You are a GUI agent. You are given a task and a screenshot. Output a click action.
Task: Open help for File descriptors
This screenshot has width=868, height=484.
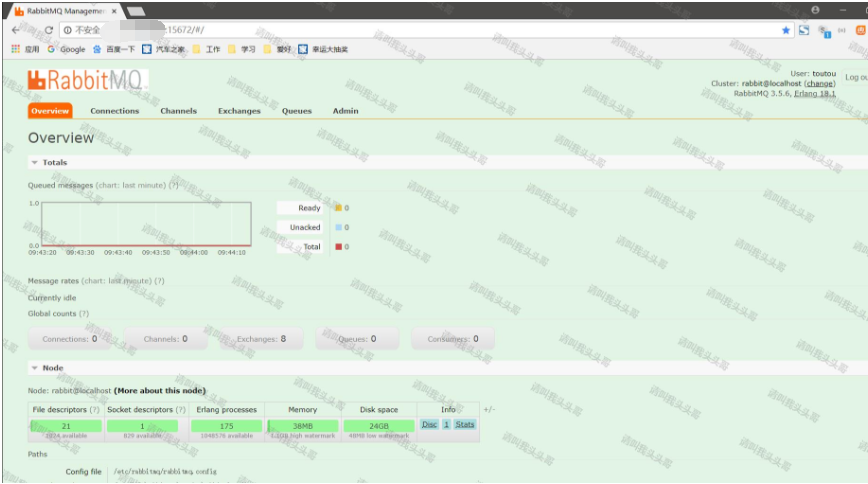tap(95, 410)
